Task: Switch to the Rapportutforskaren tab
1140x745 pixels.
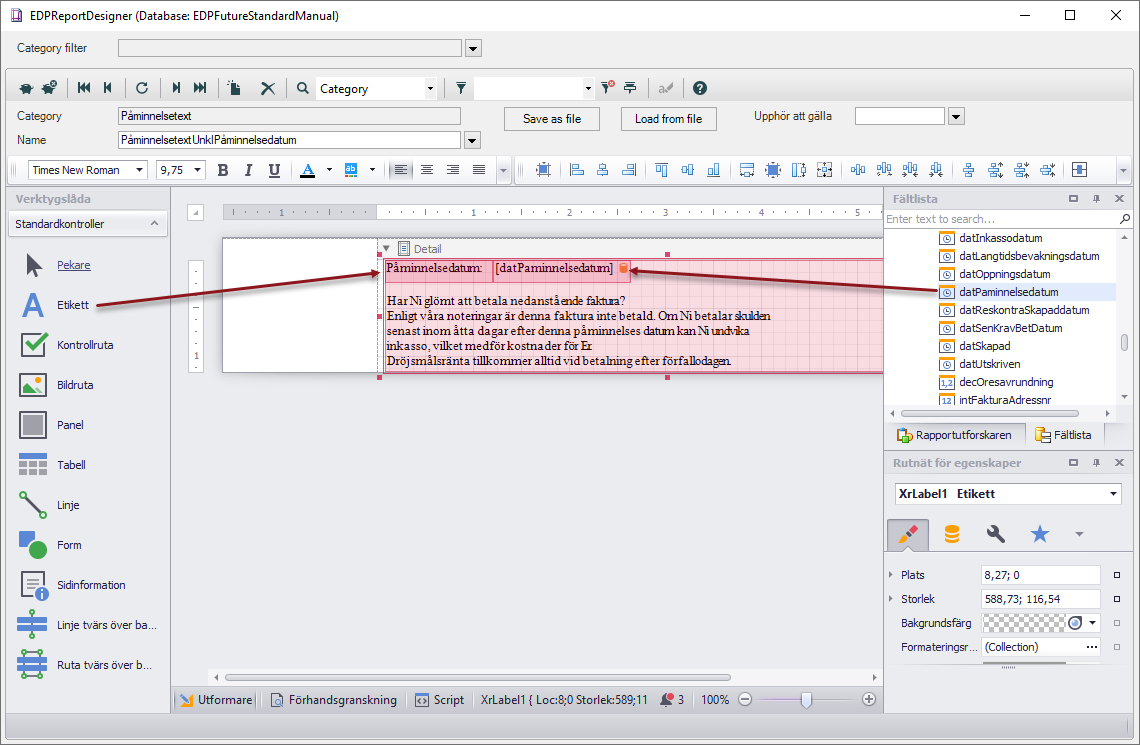Action: [x=955, y=435]
